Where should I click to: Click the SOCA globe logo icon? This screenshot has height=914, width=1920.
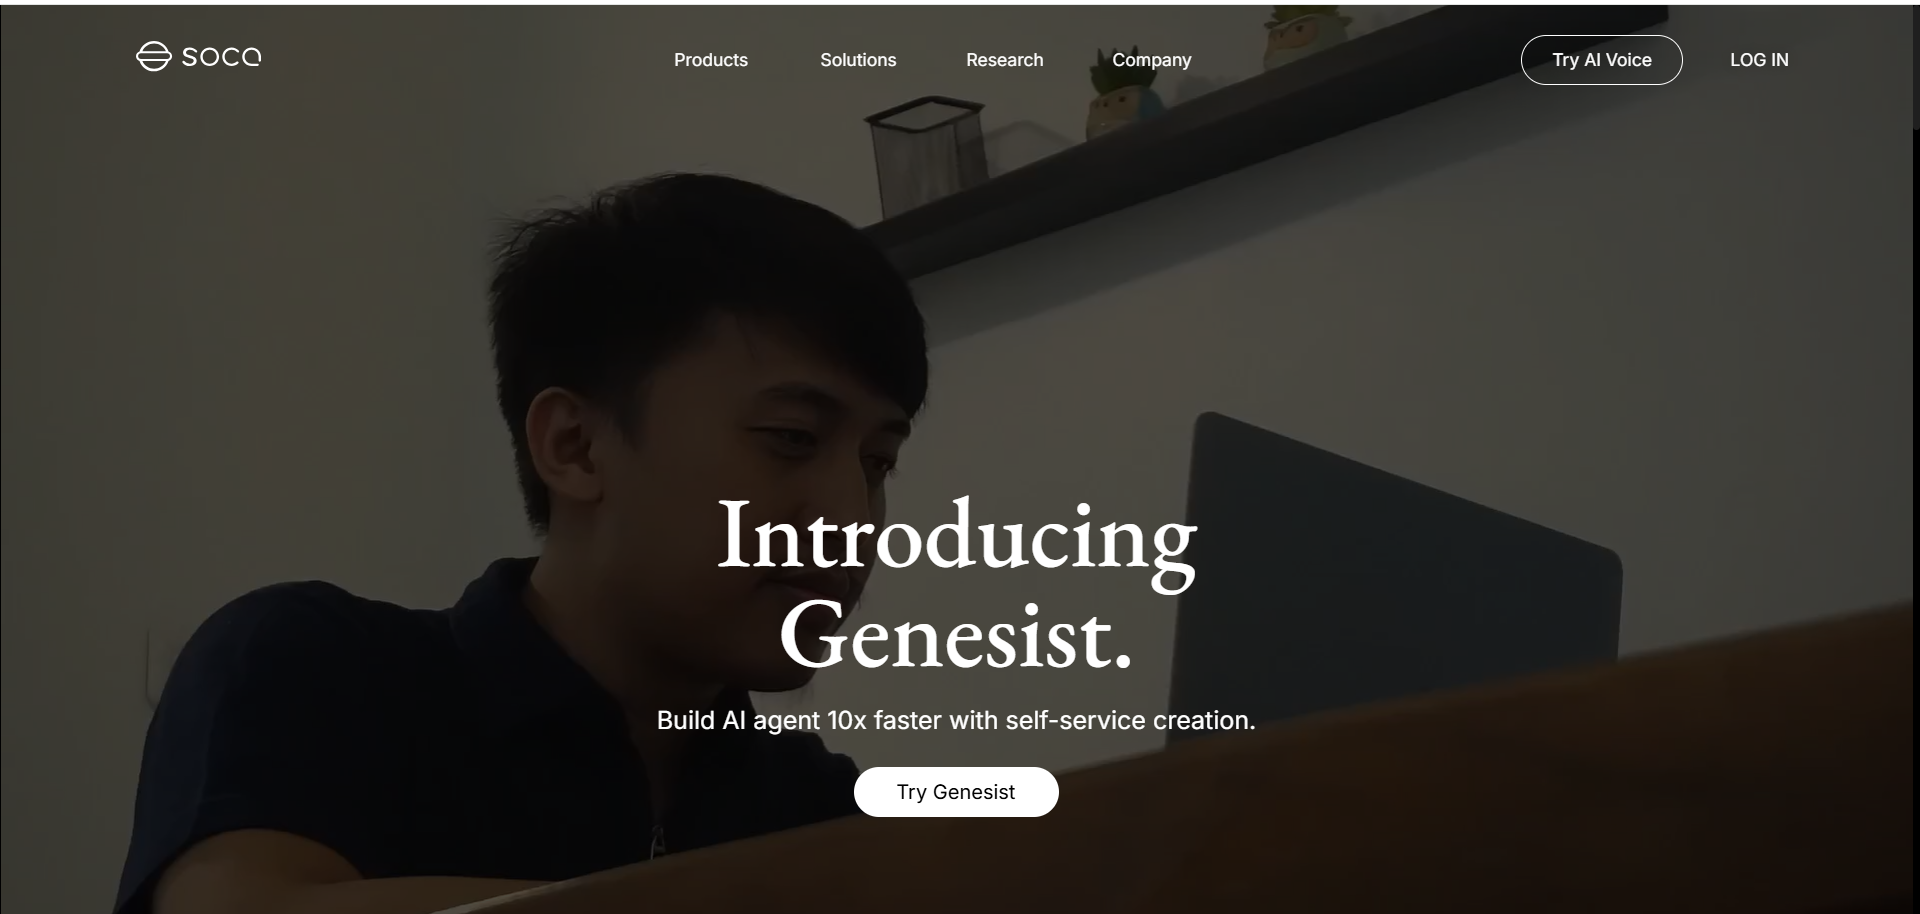153,57
